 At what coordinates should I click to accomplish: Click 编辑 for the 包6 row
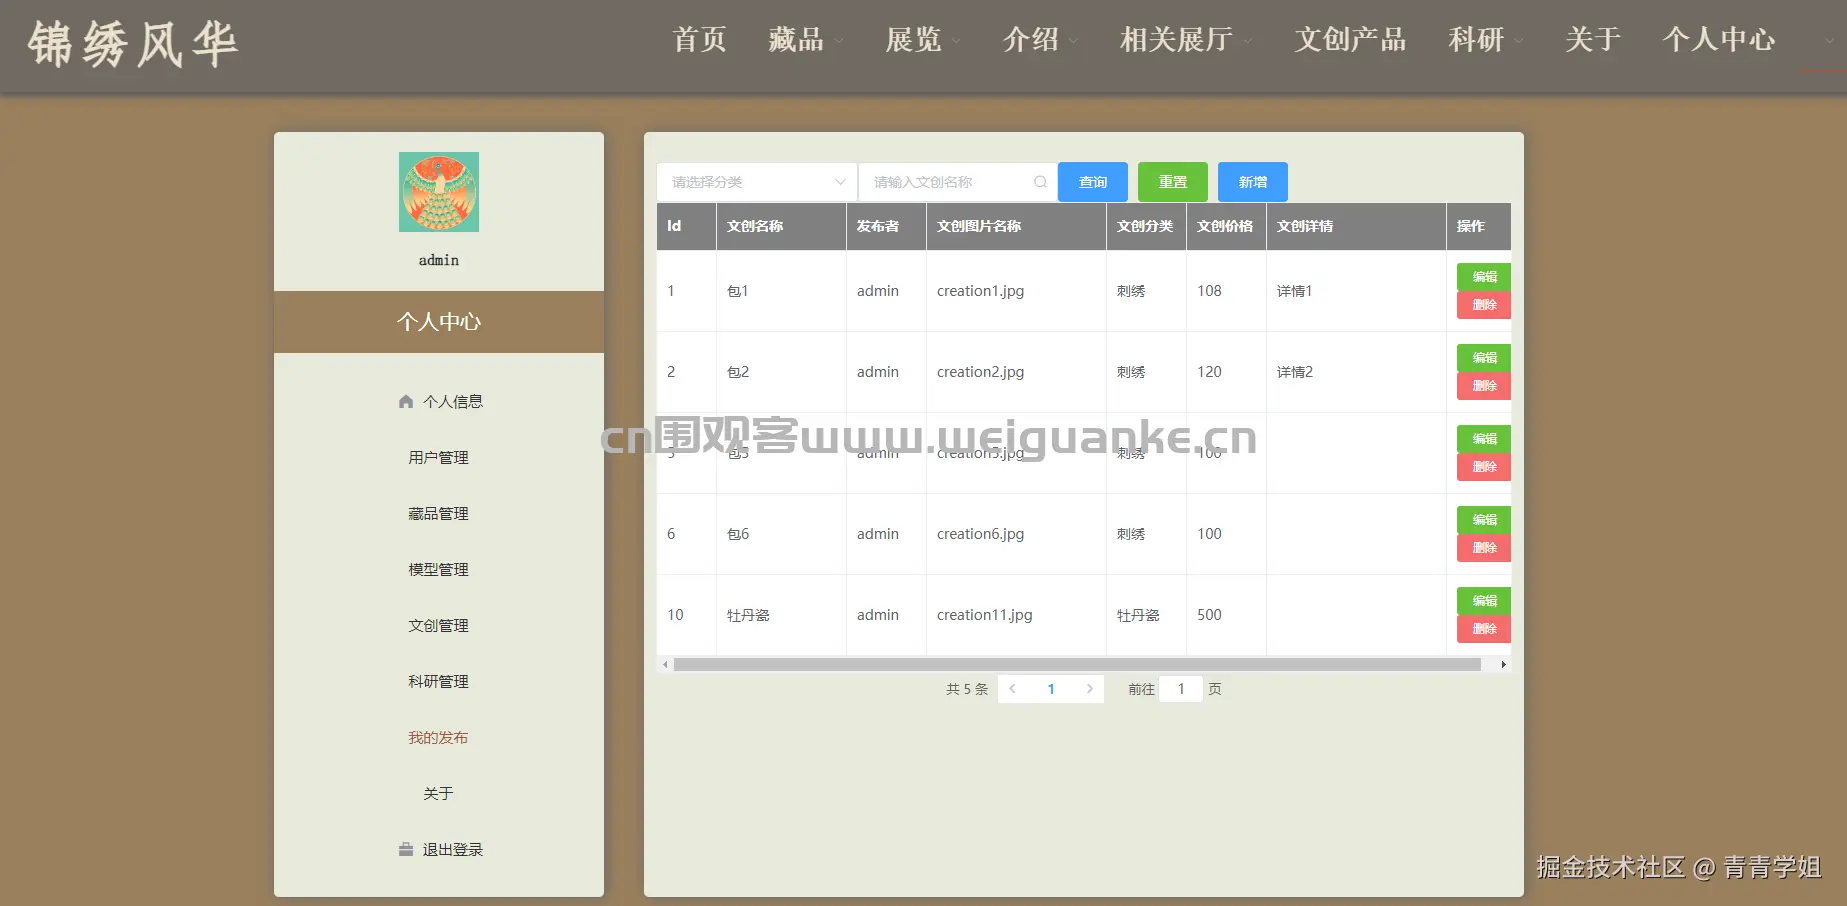(1484, 520)
